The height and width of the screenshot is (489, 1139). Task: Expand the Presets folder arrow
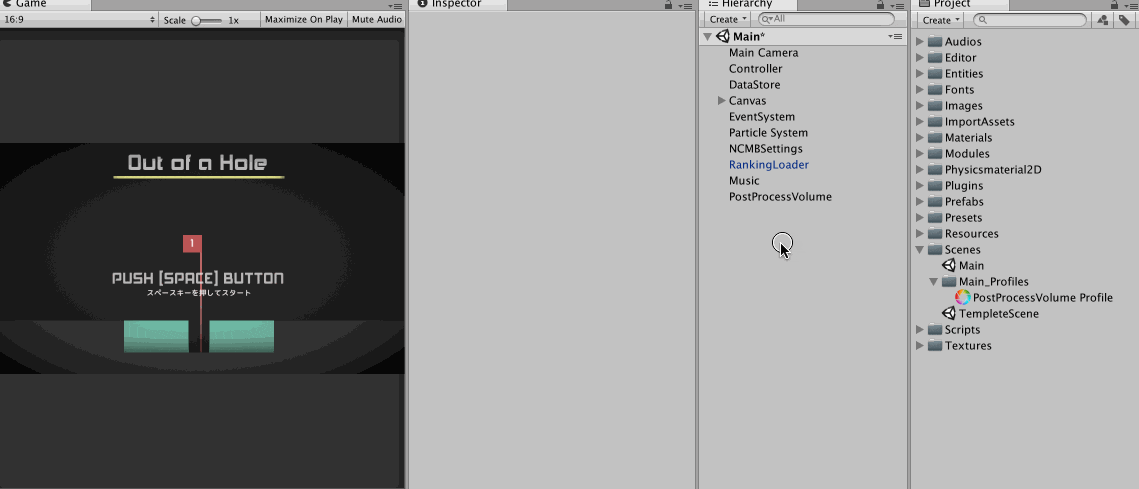point(920,217)
